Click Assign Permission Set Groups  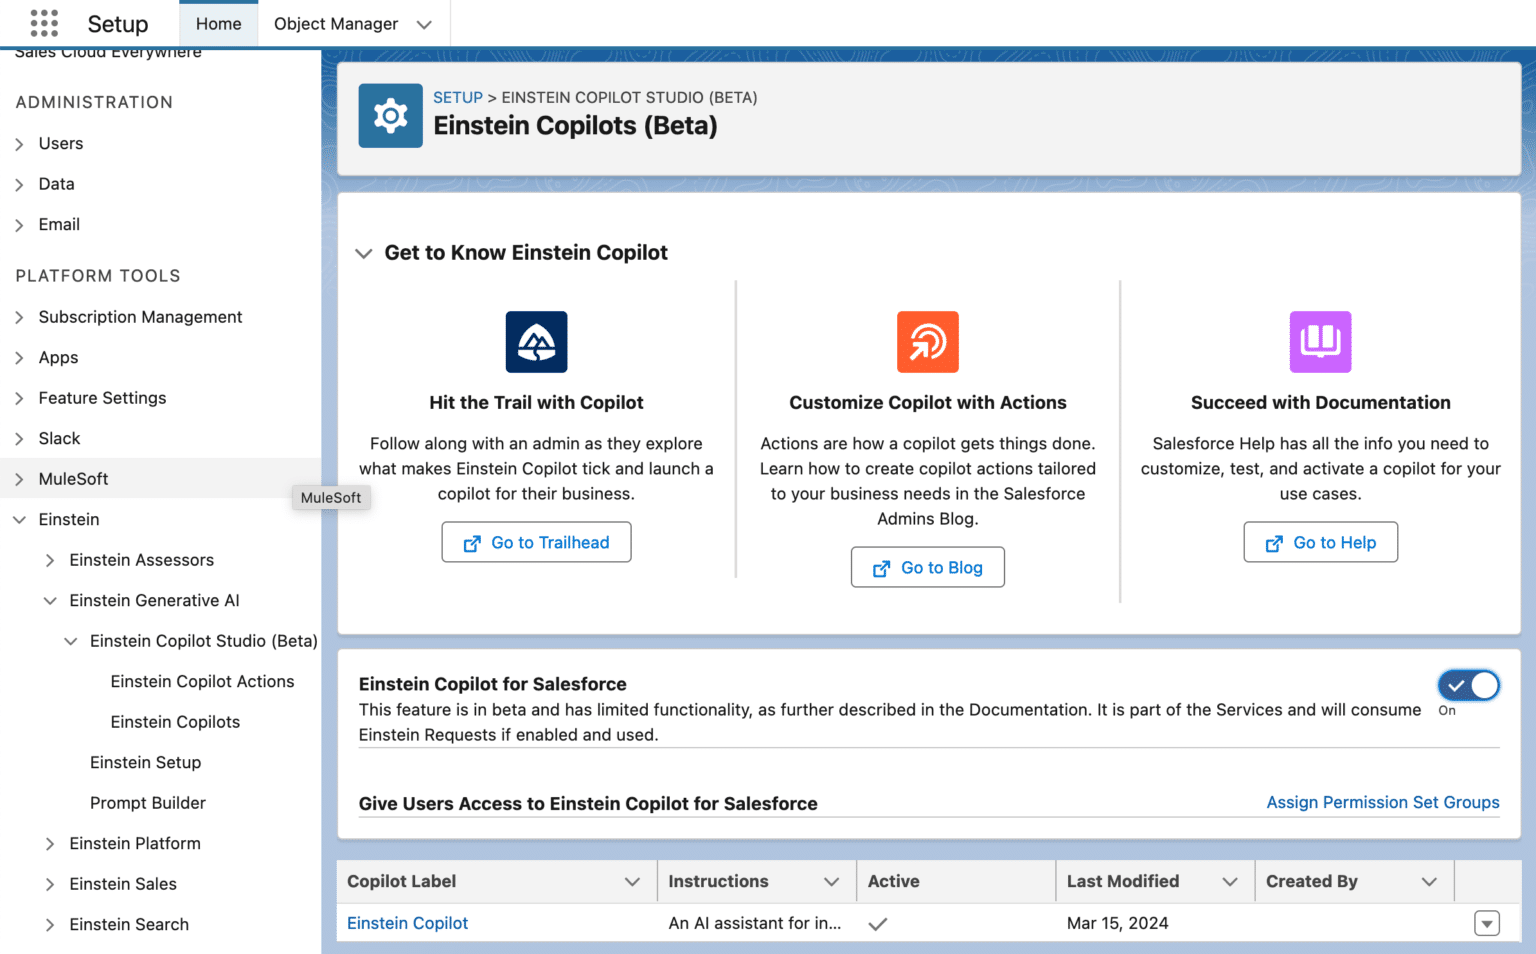[x=1382, y=802]
